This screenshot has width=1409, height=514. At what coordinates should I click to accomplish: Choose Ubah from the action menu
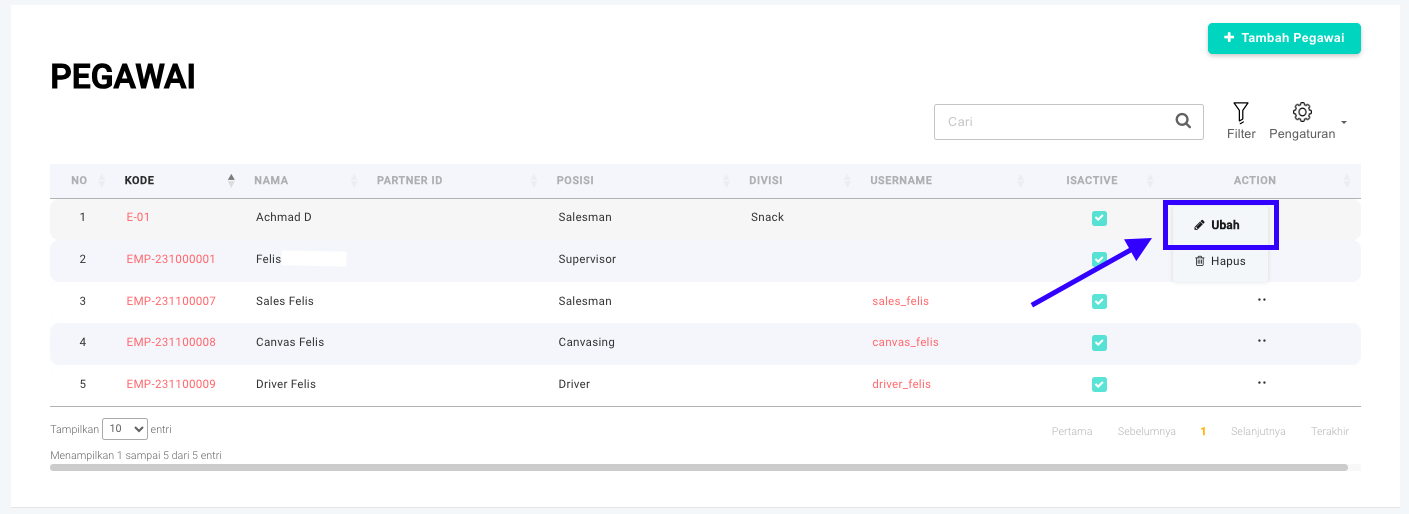[1220, 225]
